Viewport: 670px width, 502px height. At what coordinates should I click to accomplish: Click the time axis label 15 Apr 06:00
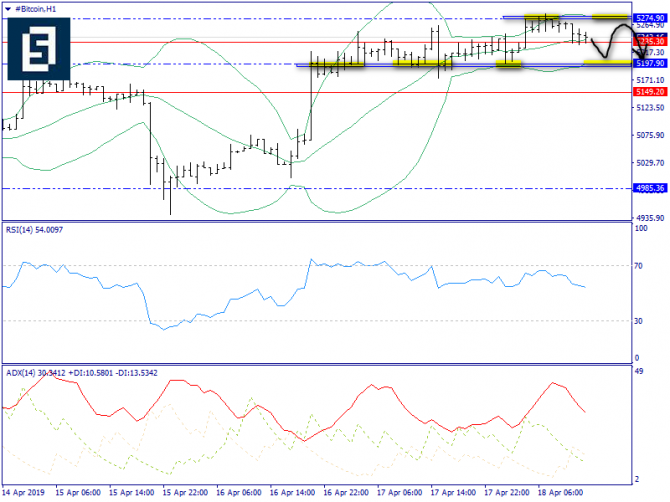(78, 493)
